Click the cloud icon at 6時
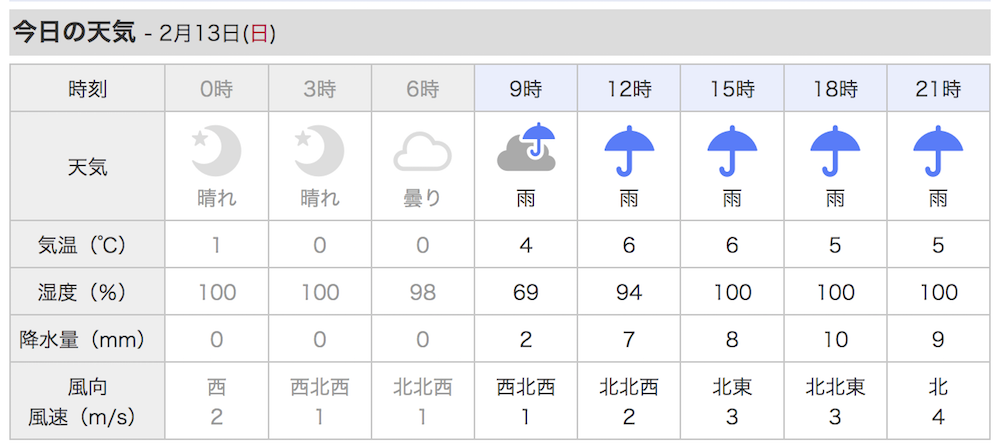 pyautogui.click(x=422, y=155)
